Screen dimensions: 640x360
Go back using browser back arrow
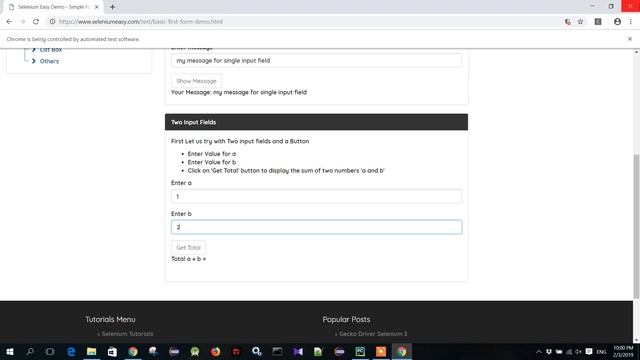(x=9, y=22)
